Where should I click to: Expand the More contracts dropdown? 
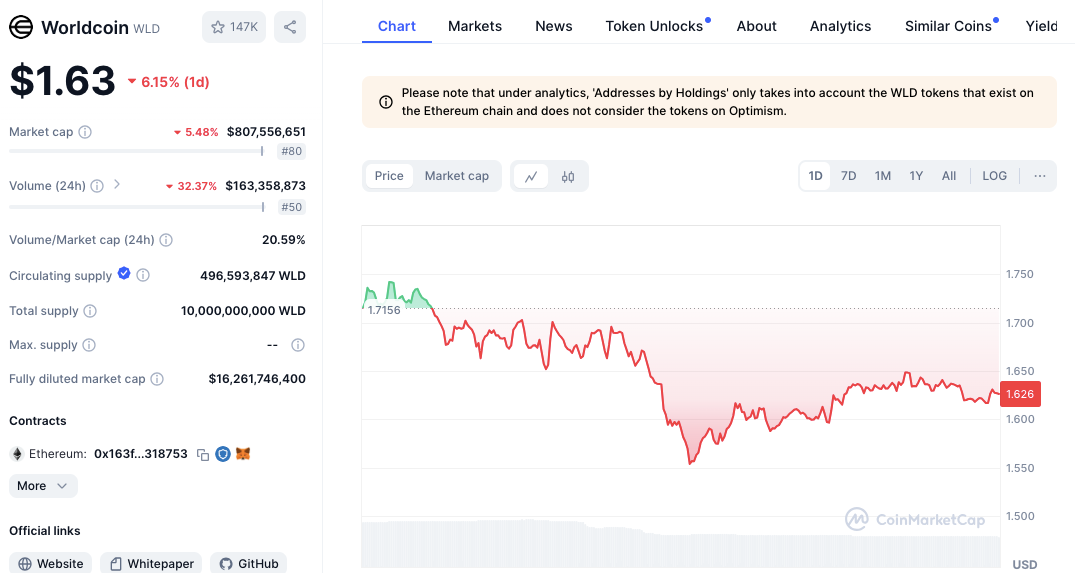tap(43, 486)
